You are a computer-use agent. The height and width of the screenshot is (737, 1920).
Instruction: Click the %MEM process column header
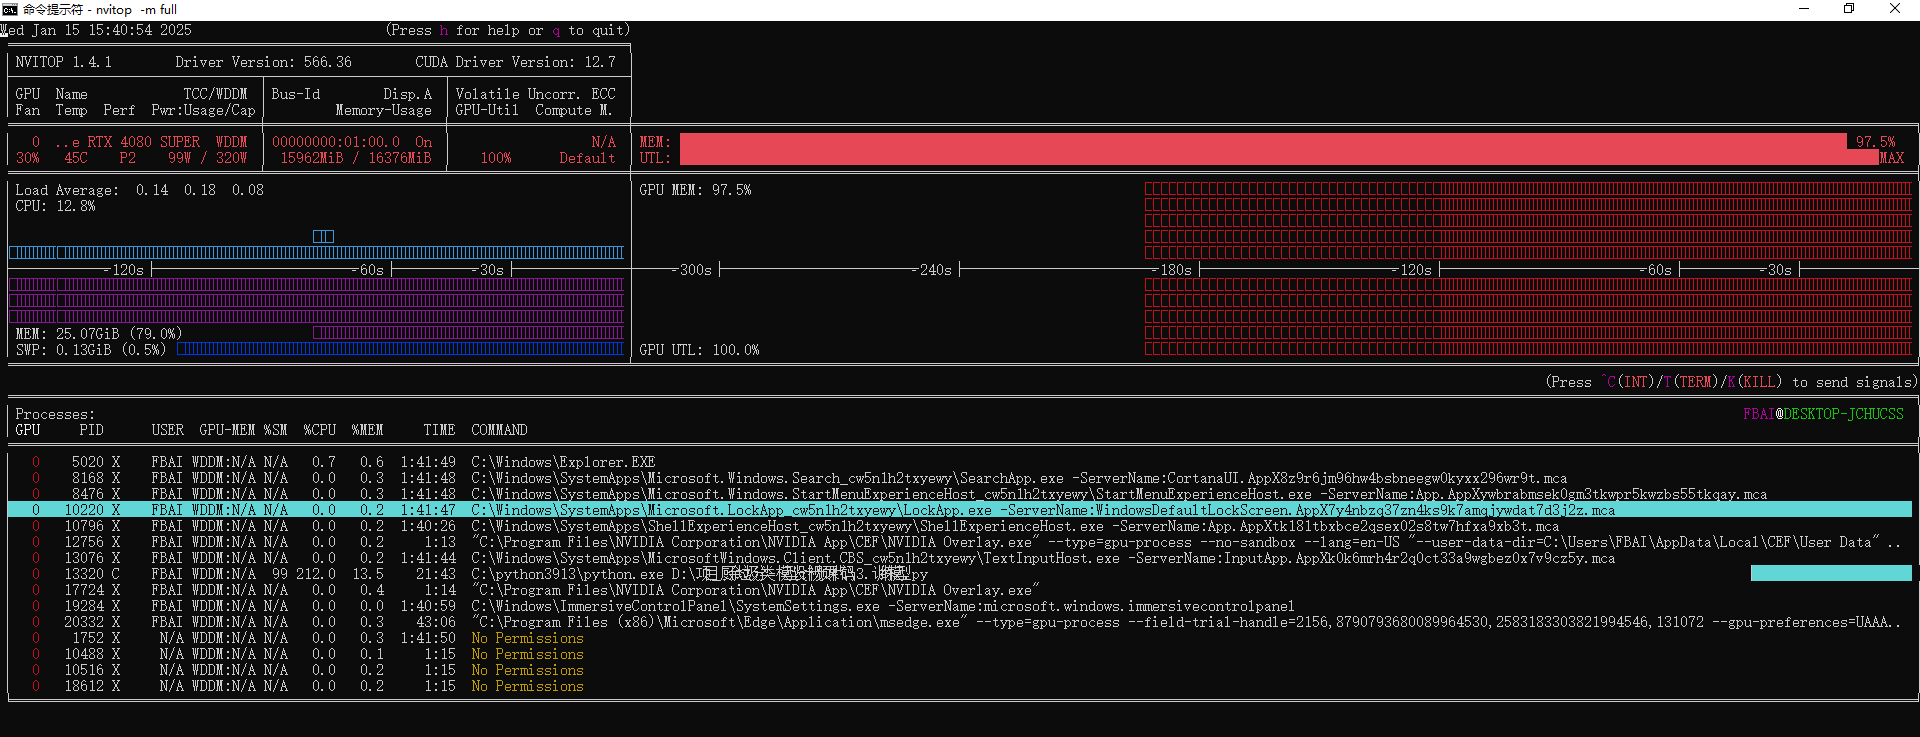(x=367, y=430)
